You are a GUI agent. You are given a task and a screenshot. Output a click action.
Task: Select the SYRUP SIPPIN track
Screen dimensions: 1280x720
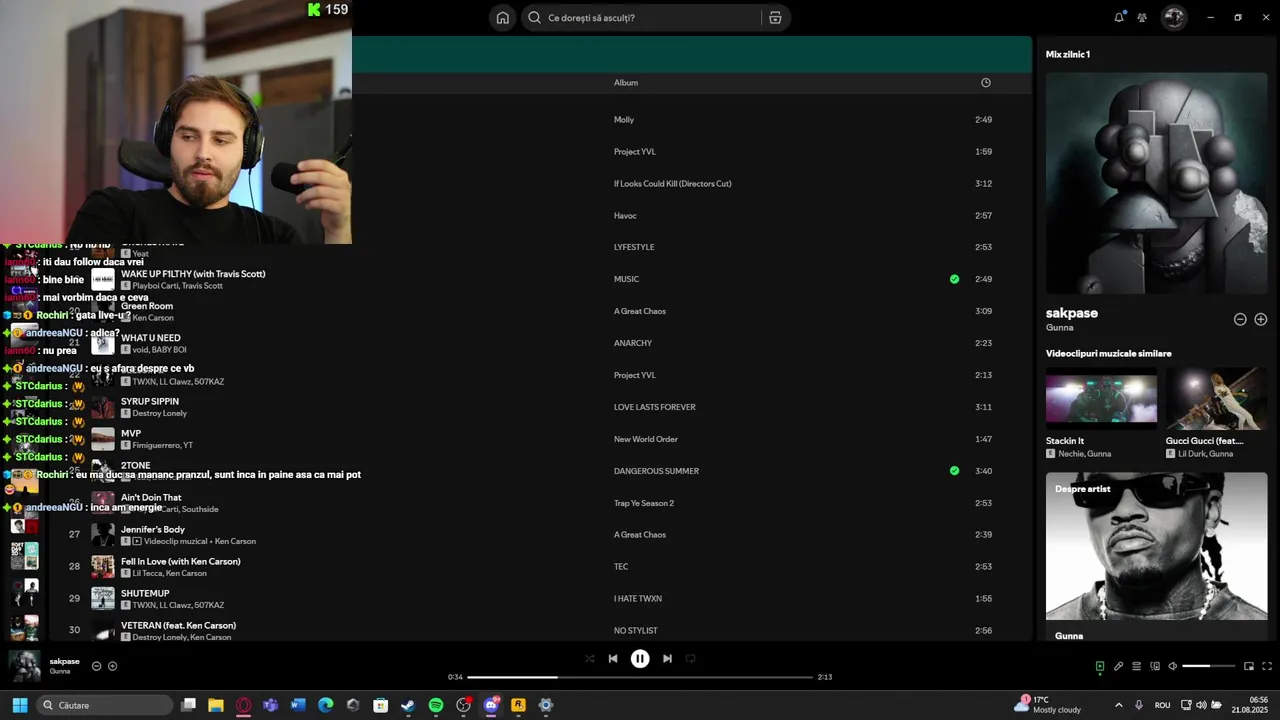tap(540, 407)
